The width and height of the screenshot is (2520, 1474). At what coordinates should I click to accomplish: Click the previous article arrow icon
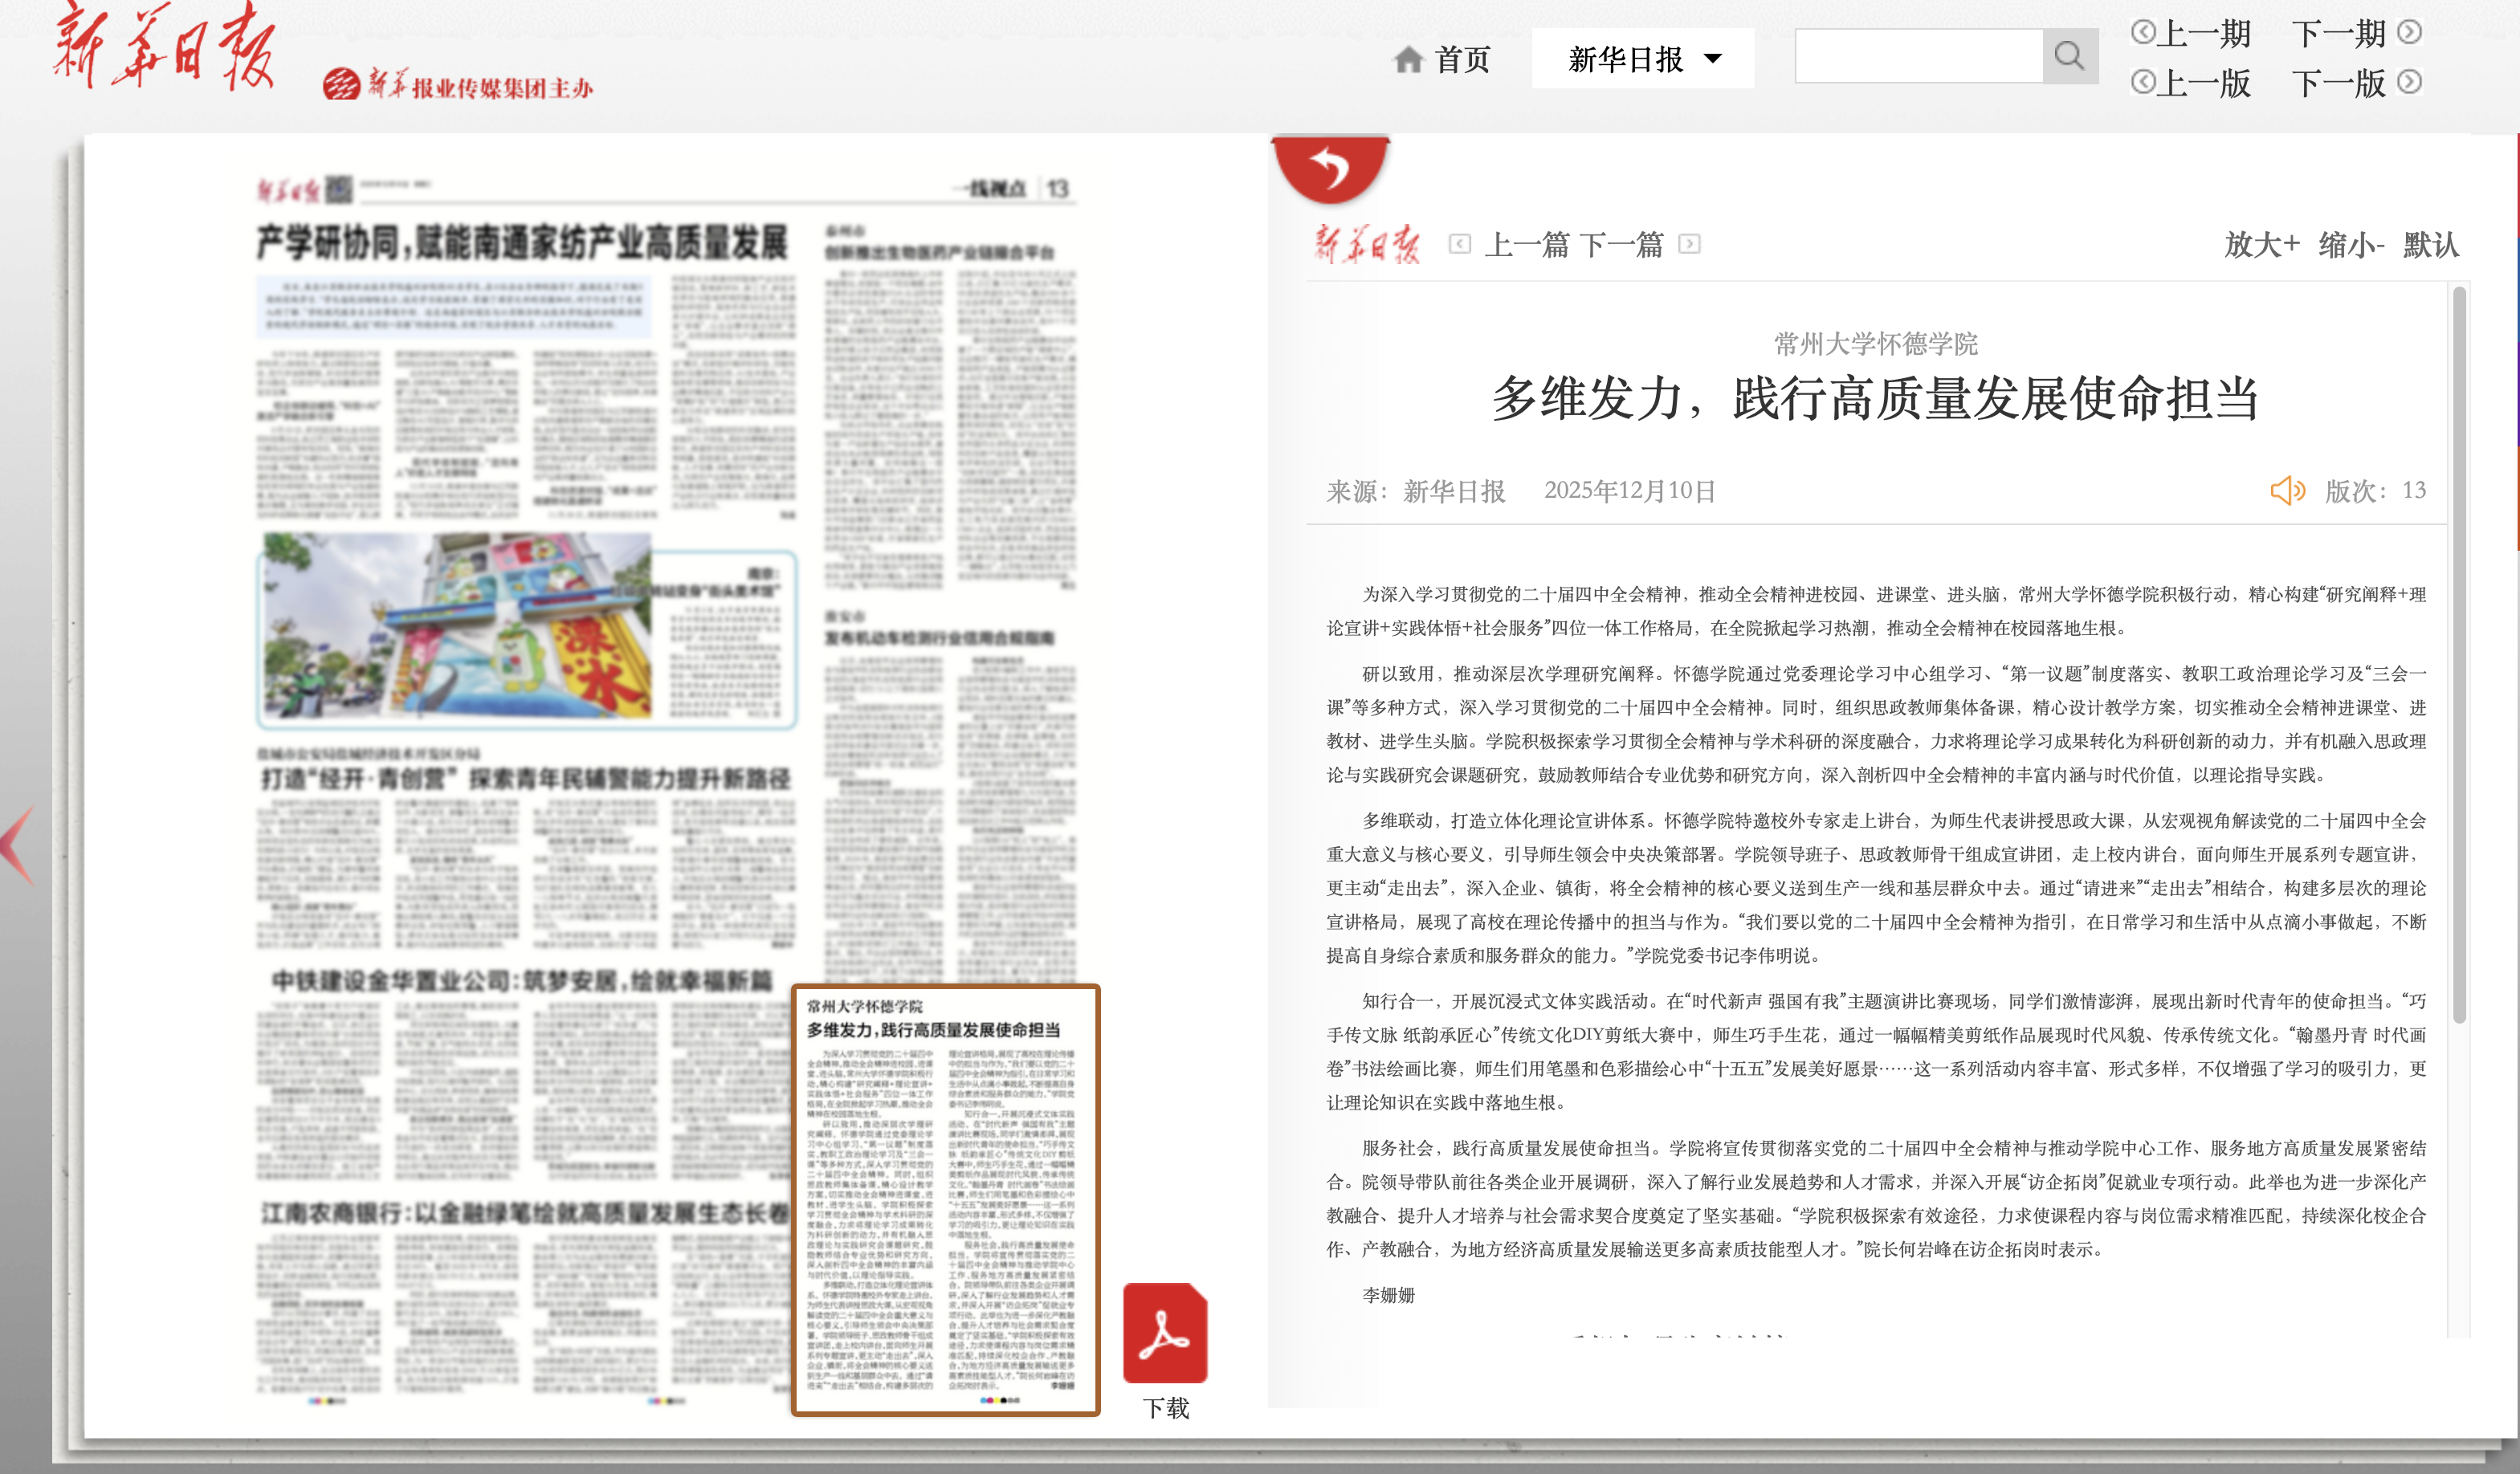tap(1459, 244)
